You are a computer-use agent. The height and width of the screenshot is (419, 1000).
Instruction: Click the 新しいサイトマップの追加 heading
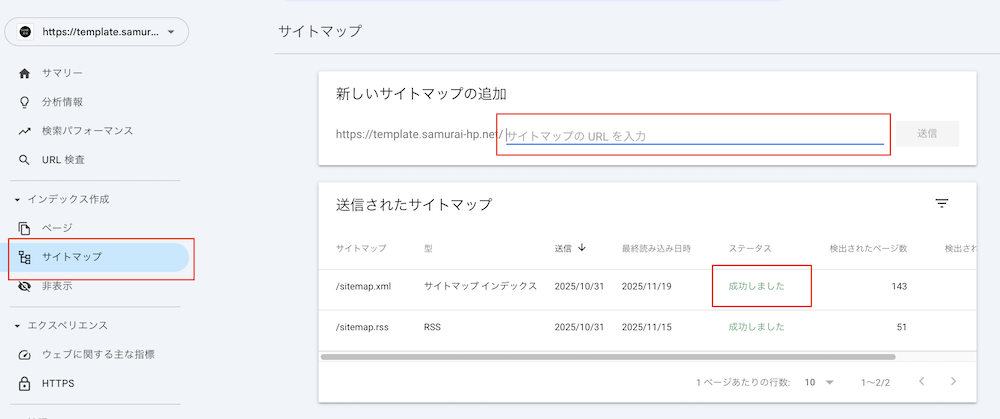[421, 94]
